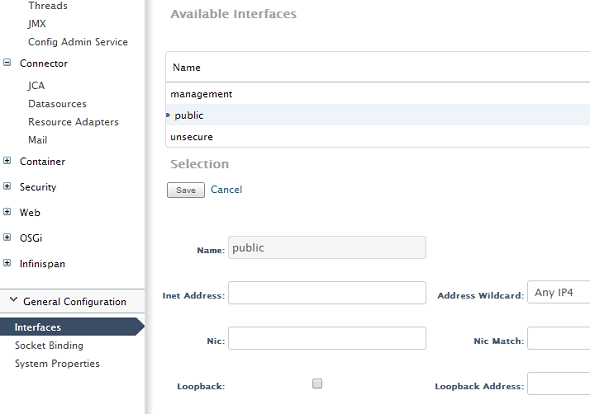590x414 pixels.
Task: Expand the Security section icon
Action: (7, 186)
